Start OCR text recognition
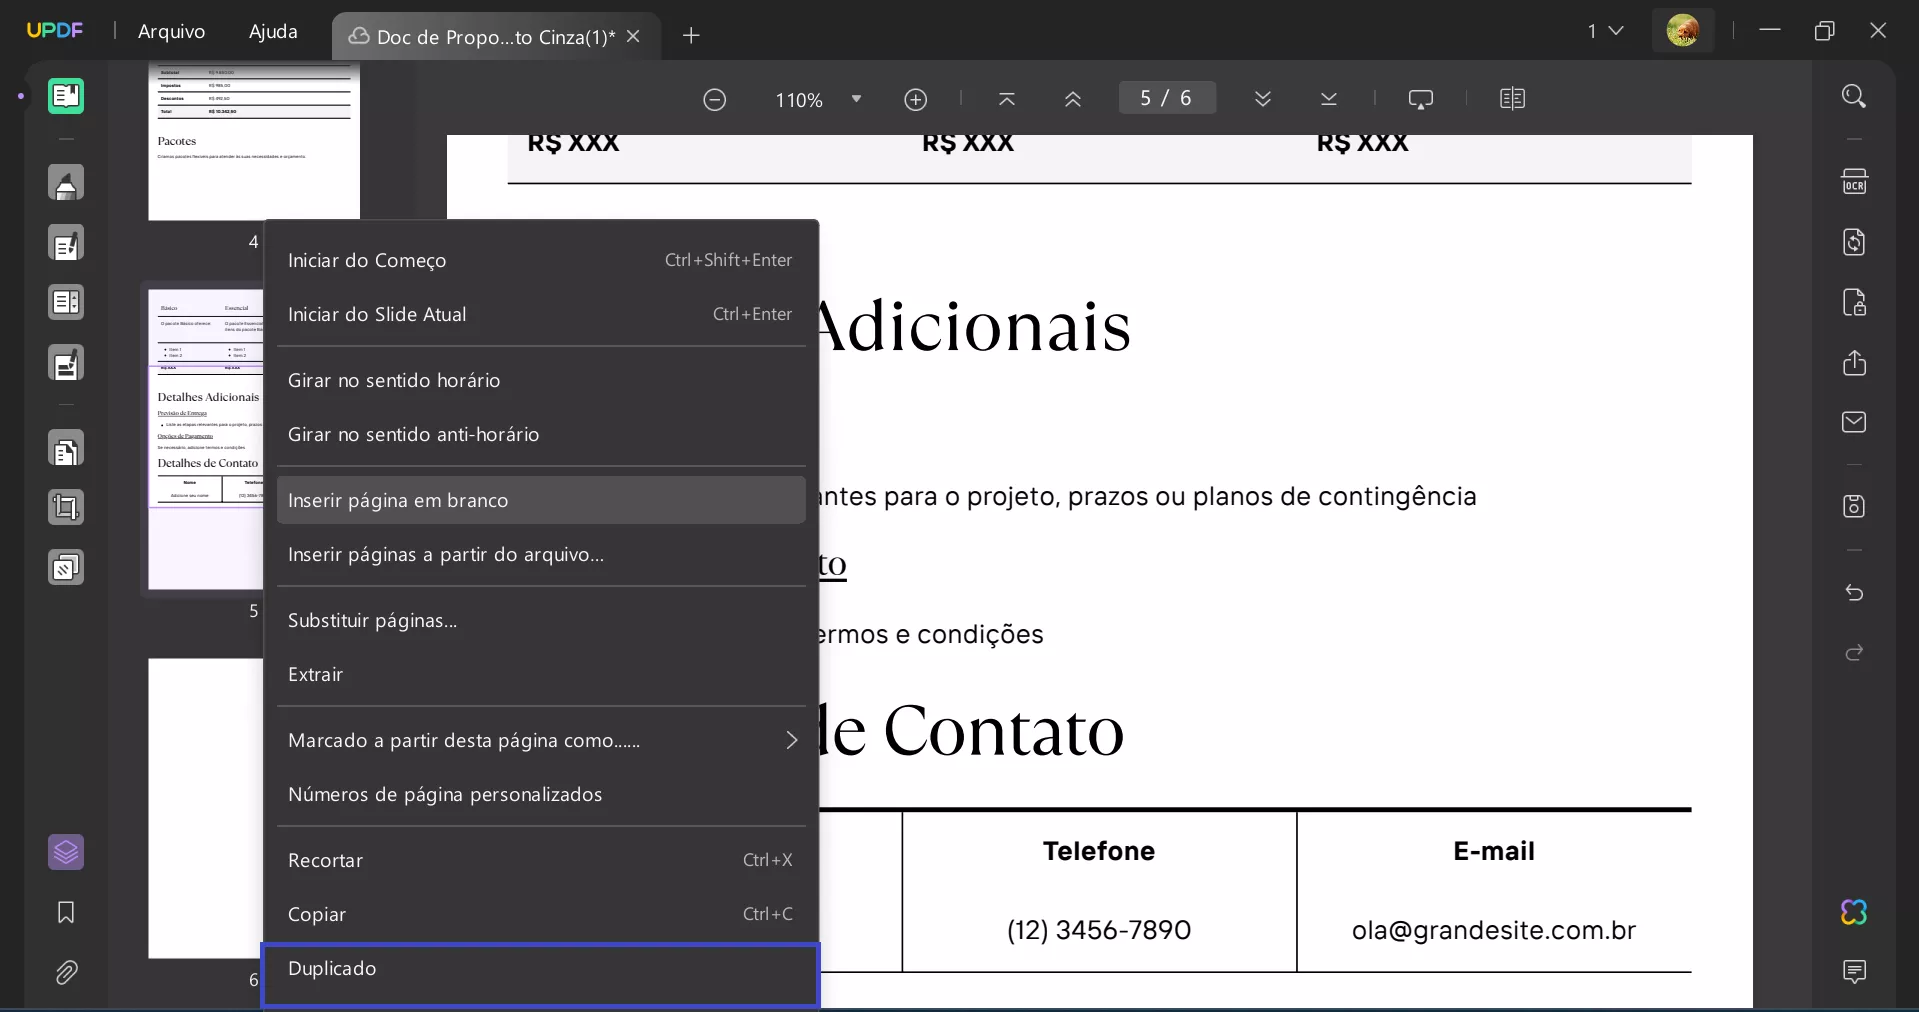 [x=1855, y=182]
